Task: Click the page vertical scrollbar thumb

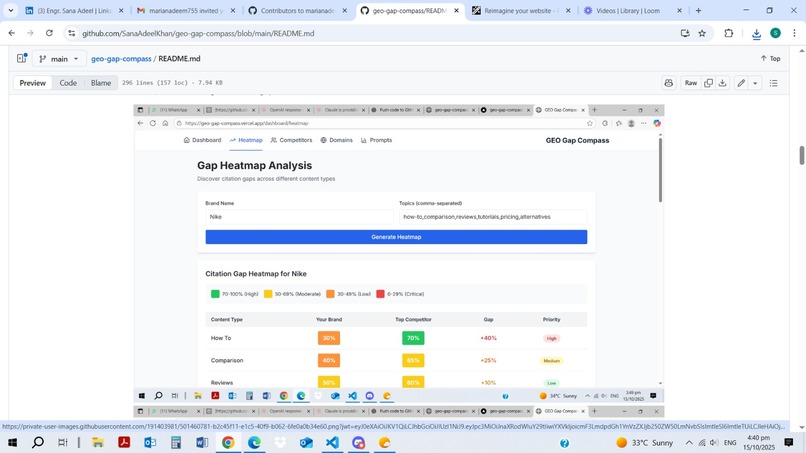Action: [801, 155]
